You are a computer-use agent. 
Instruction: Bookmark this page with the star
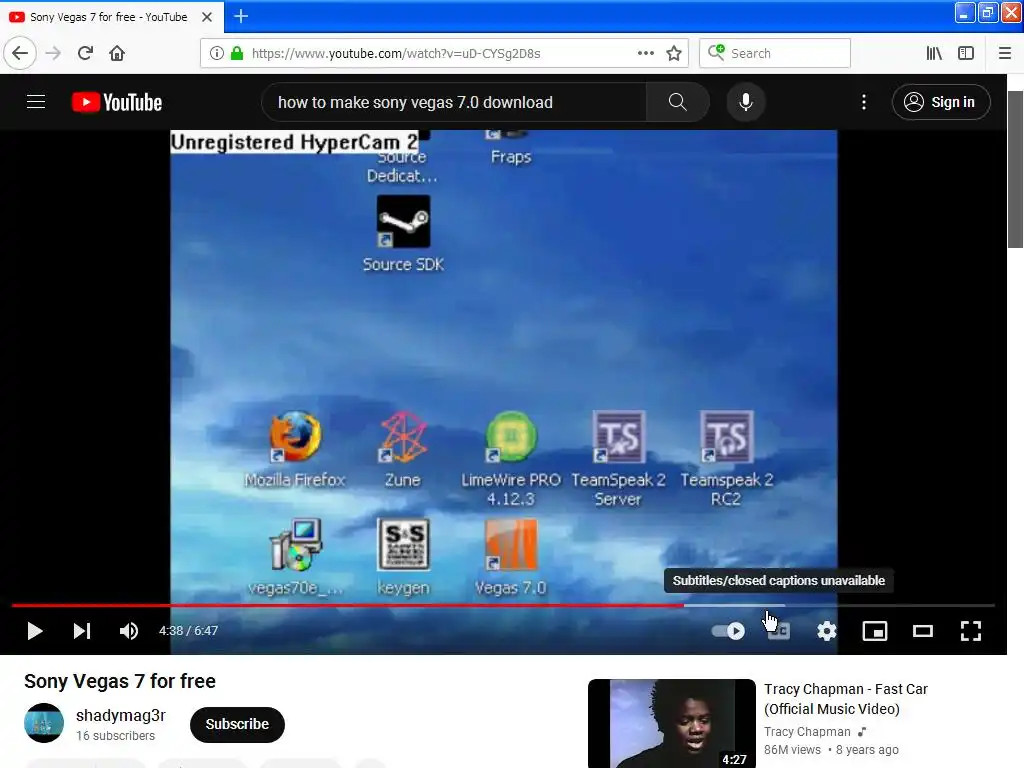(674, 54)
